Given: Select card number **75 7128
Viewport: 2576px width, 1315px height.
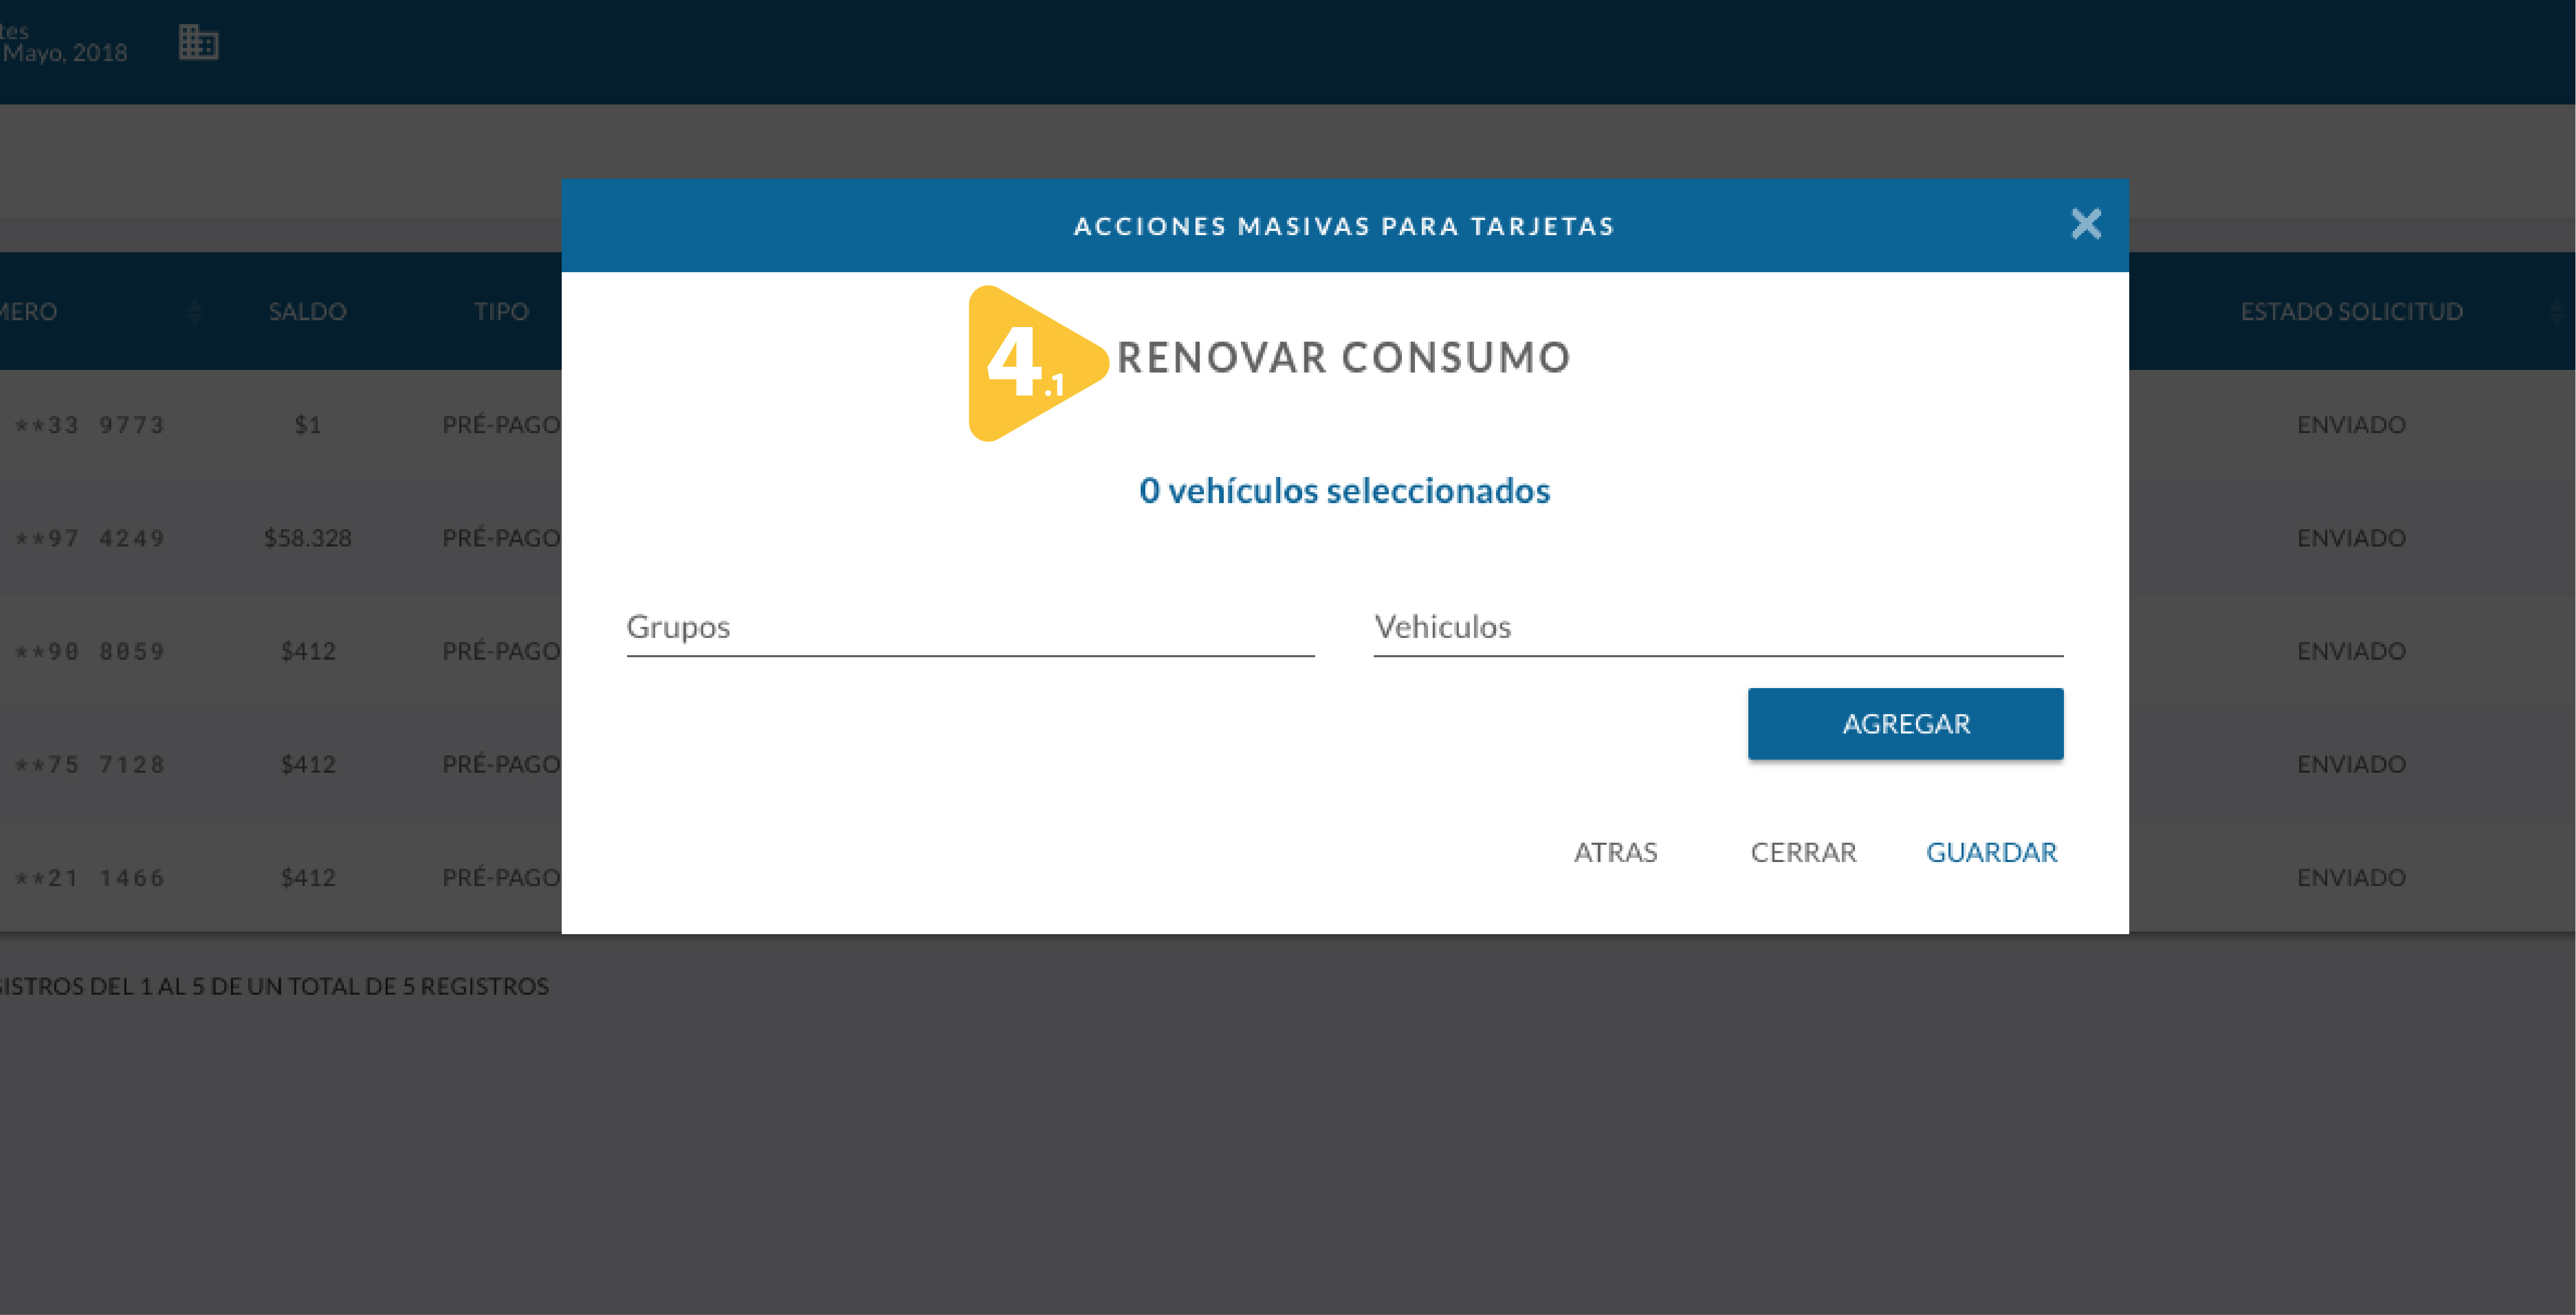Looking at the screenshot, I should tap(90, 764).
